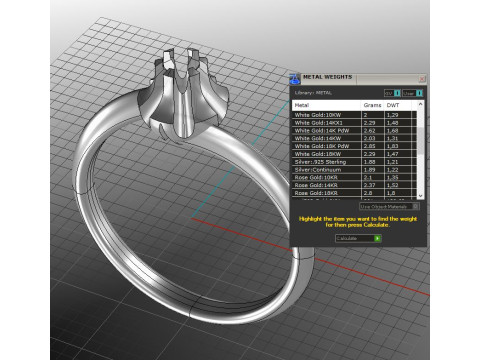
Task: Click the 1,52 DWT cell
Action: (398, 185)
